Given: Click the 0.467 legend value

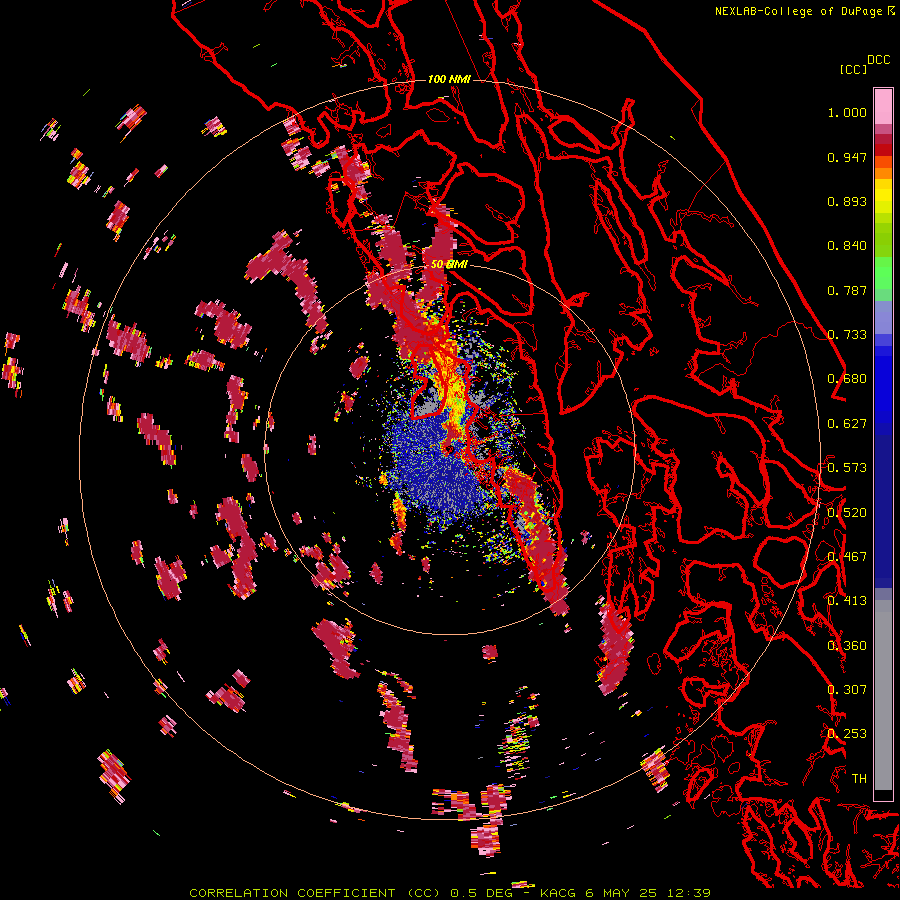Looking at the screenshot, I should click(847, 557).
